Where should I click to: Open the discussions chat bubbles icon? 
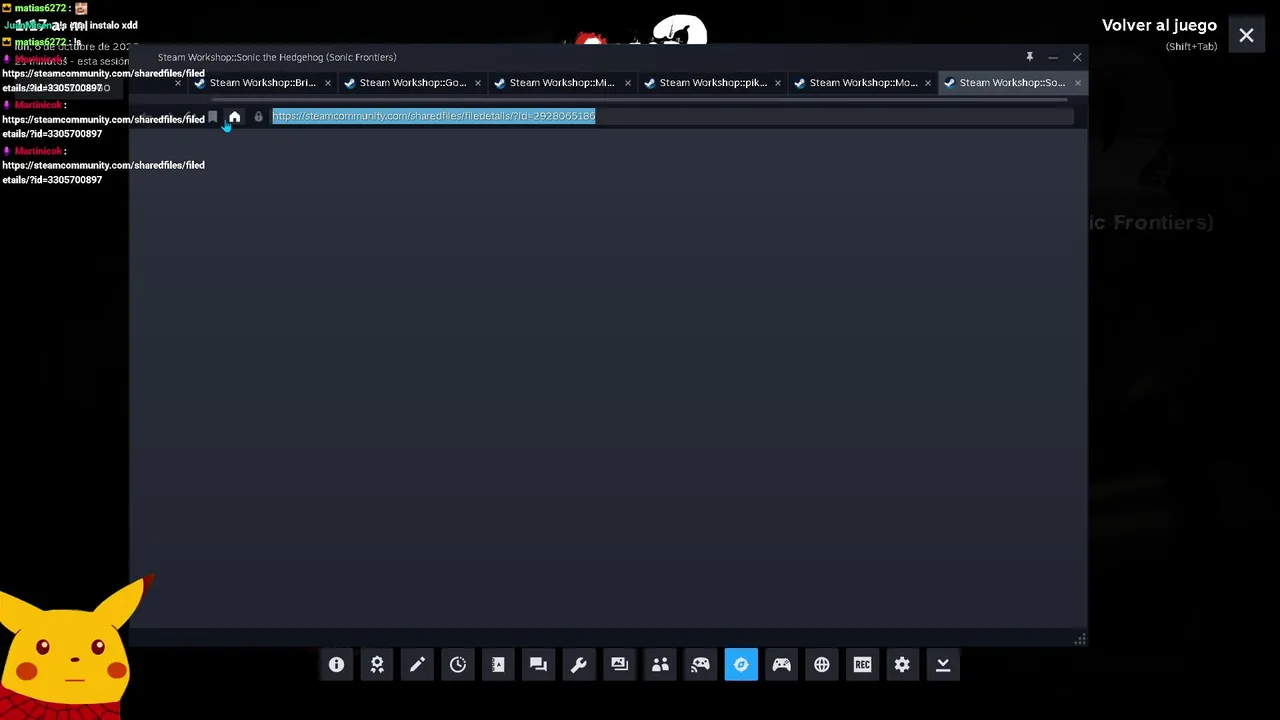coord(538,665)
